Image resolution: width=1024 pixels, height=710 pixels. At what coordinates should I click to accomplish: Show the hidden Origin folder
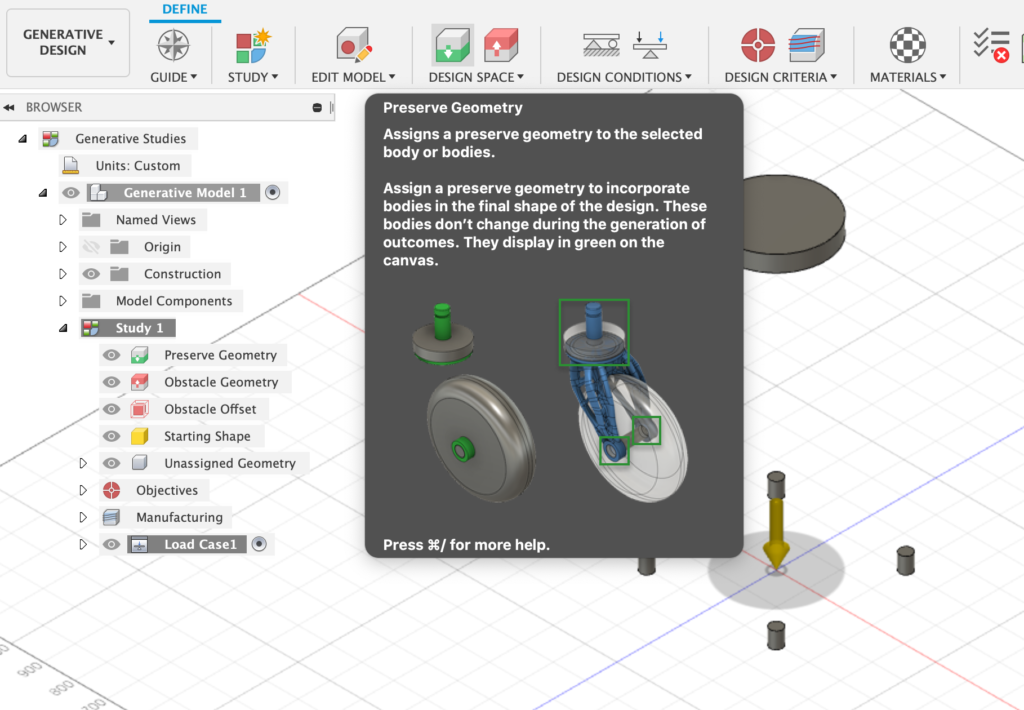coord(92,247)
